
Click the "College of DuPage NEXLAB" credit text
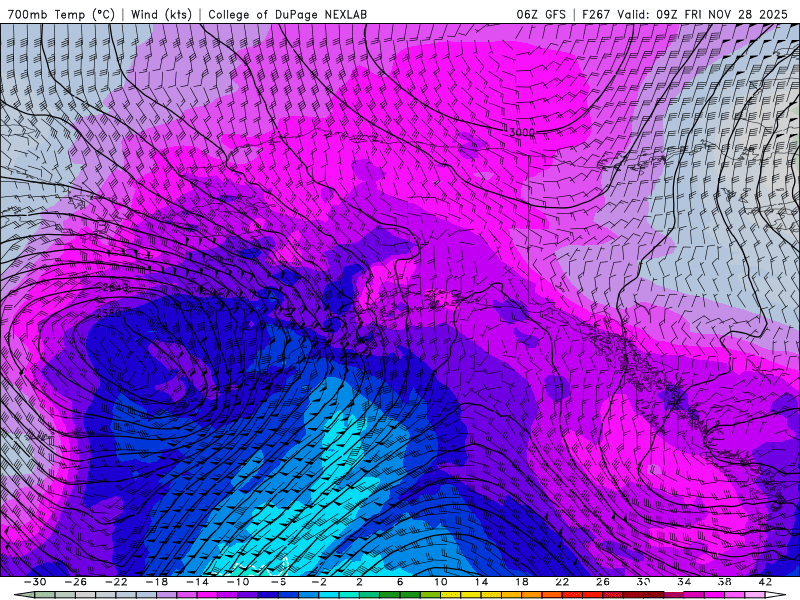point(287,14)
